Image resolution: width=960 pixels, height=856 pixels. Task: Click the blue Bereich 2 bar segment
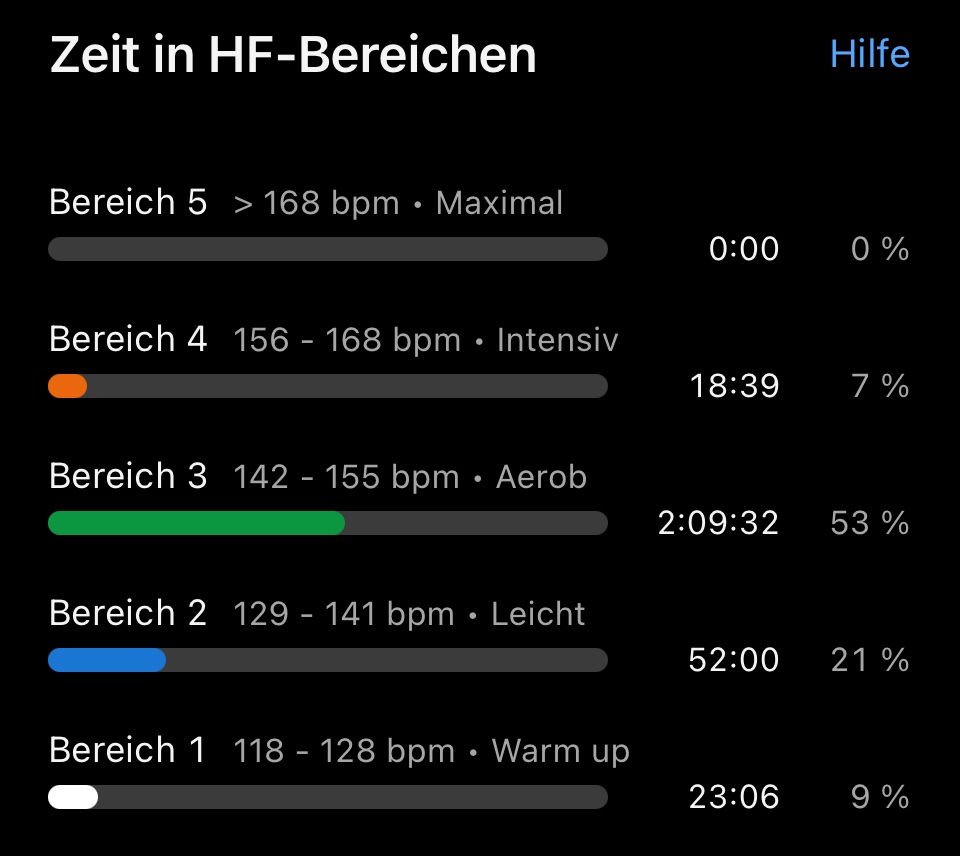coord(107,660)
